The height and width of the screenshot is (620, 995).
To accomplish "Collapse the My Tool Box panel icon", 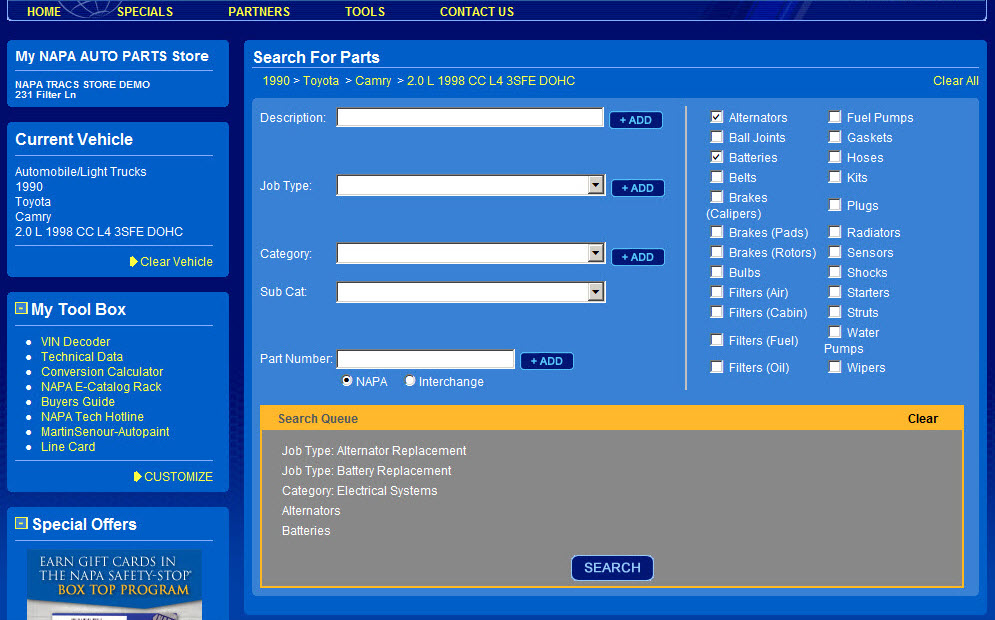I will point(21,309).
